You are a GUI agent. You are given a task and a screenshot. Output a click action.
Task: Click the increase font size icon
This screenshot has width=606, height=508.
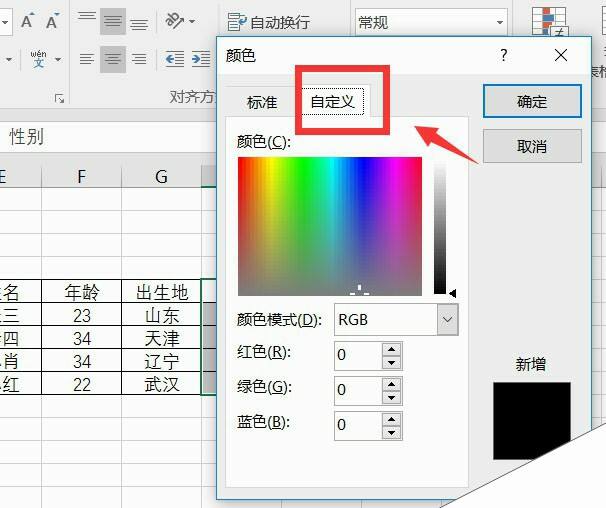(x=27, y=21)
